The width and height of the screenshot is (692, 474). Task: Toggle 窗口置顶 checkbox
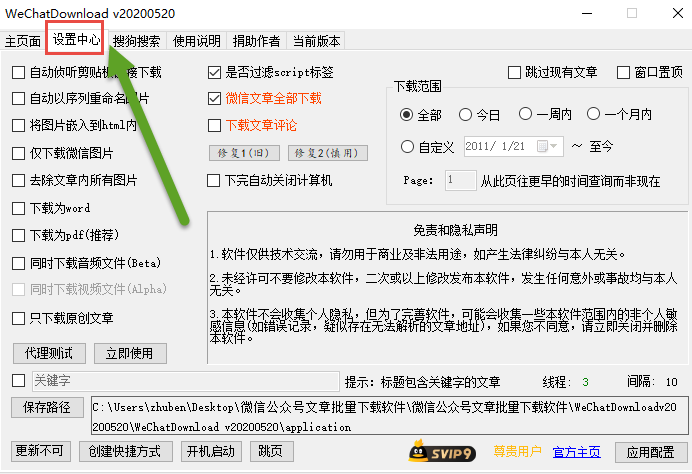[623, 72]
